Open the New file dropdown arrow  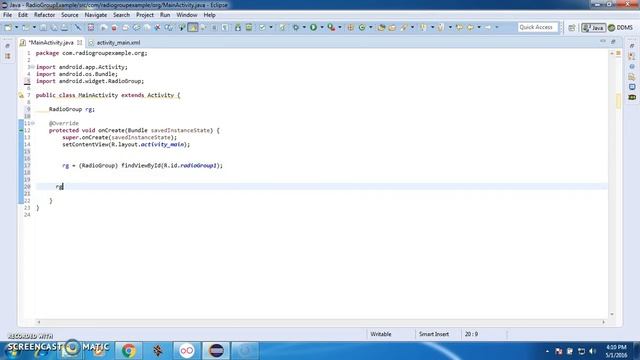tap(17, 27)
